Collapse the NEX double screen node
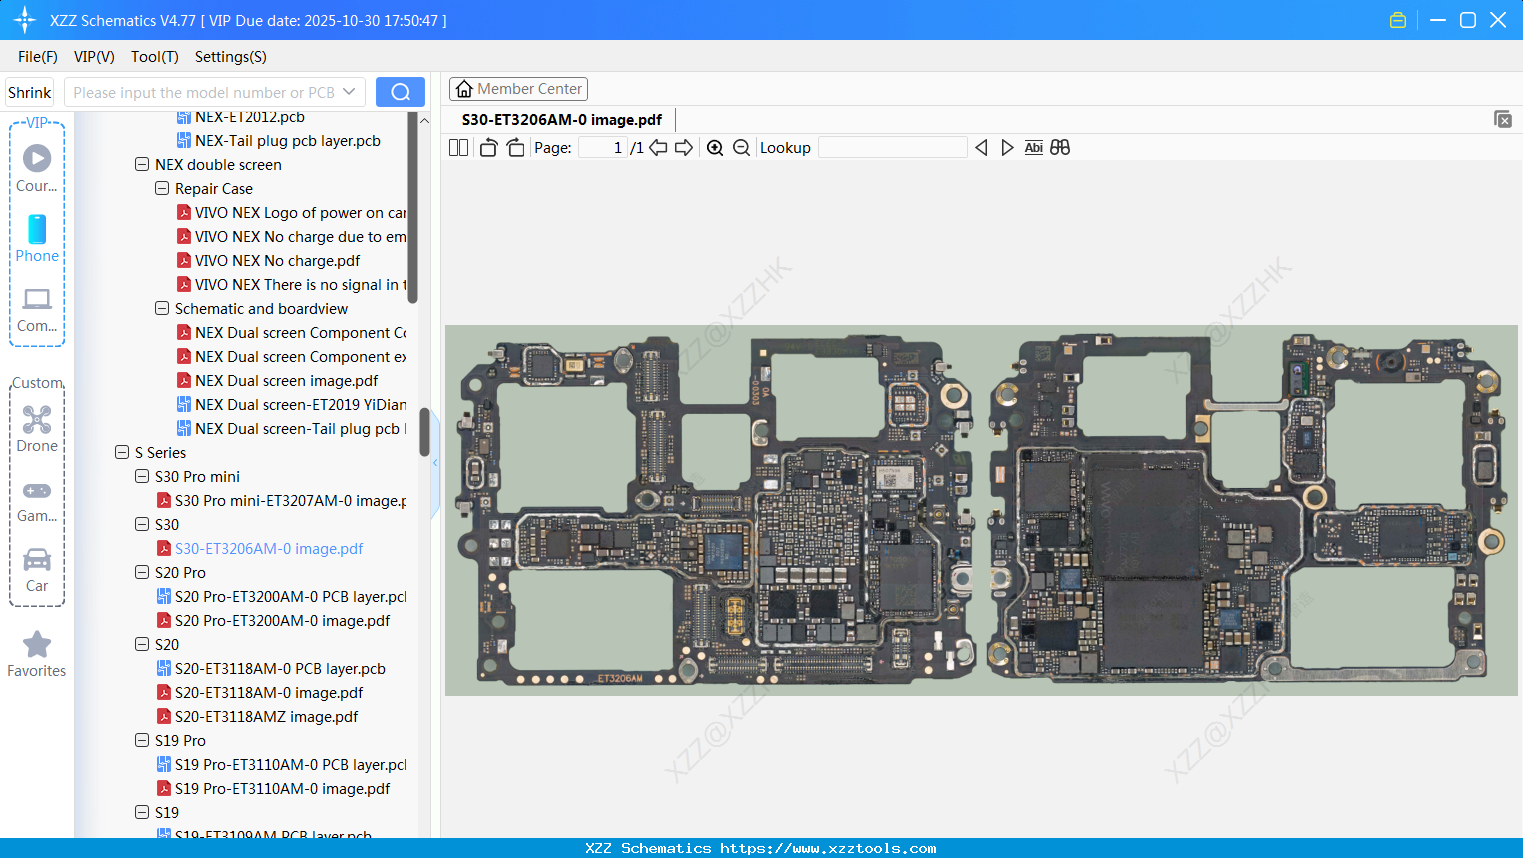The height and width of the screenshot is (858, 1523). coord(142,164)
